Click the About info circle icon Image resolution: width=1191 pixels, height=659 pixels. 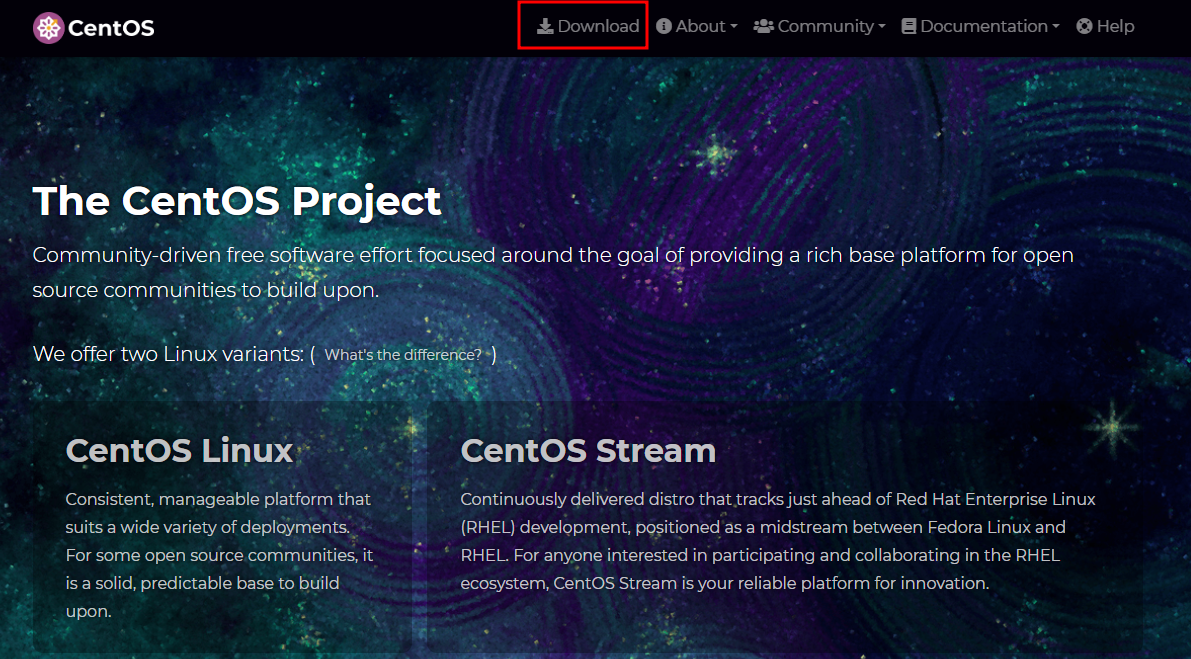[664, 27]
